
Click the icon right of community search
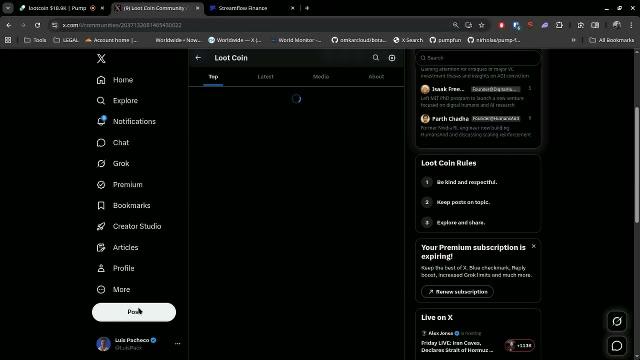[x=392, y=58]
